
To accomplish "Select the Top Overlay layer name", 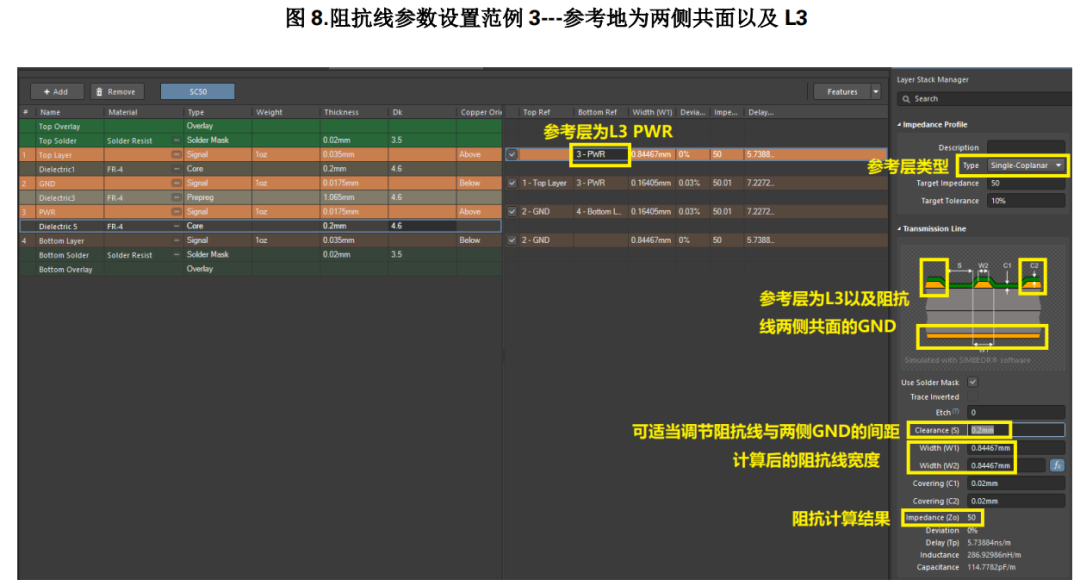I will [x=59, y=127].
